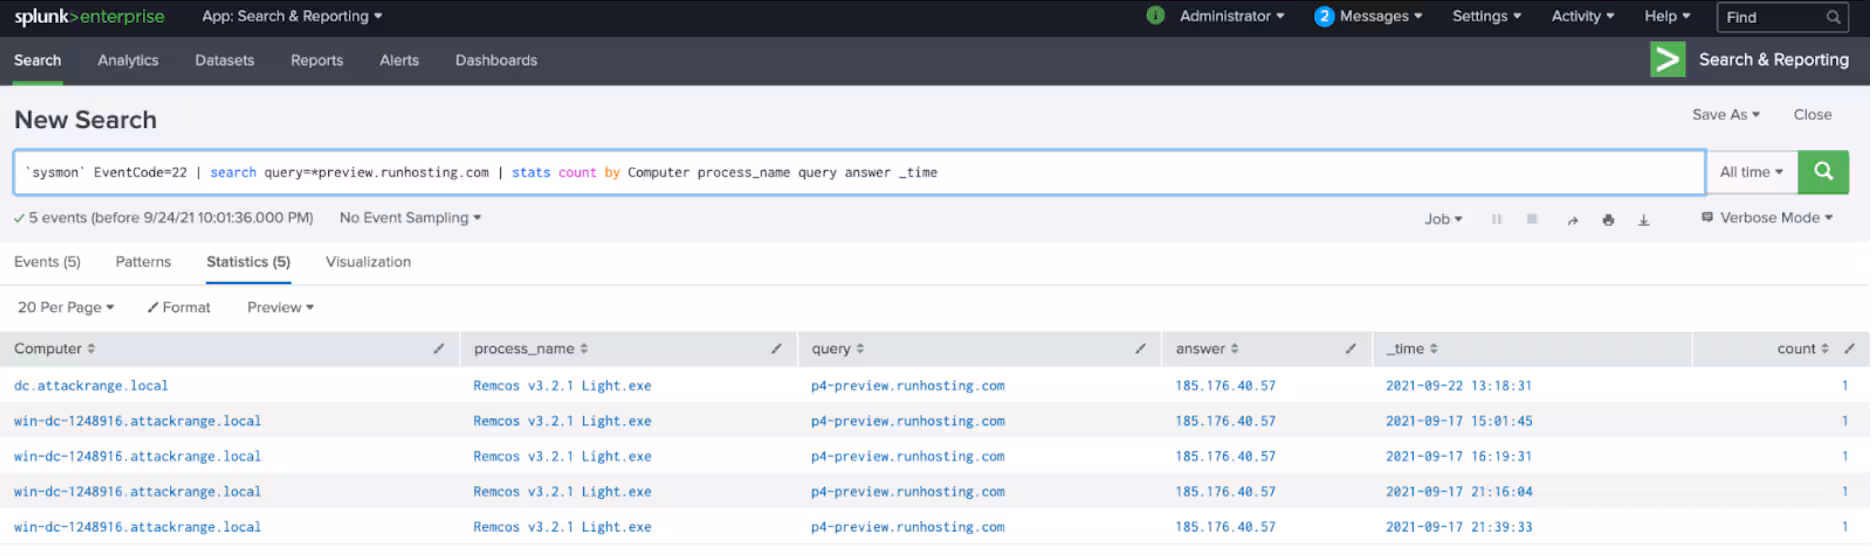
Task: Switch to the Events (5) tab
Action: 47,262
